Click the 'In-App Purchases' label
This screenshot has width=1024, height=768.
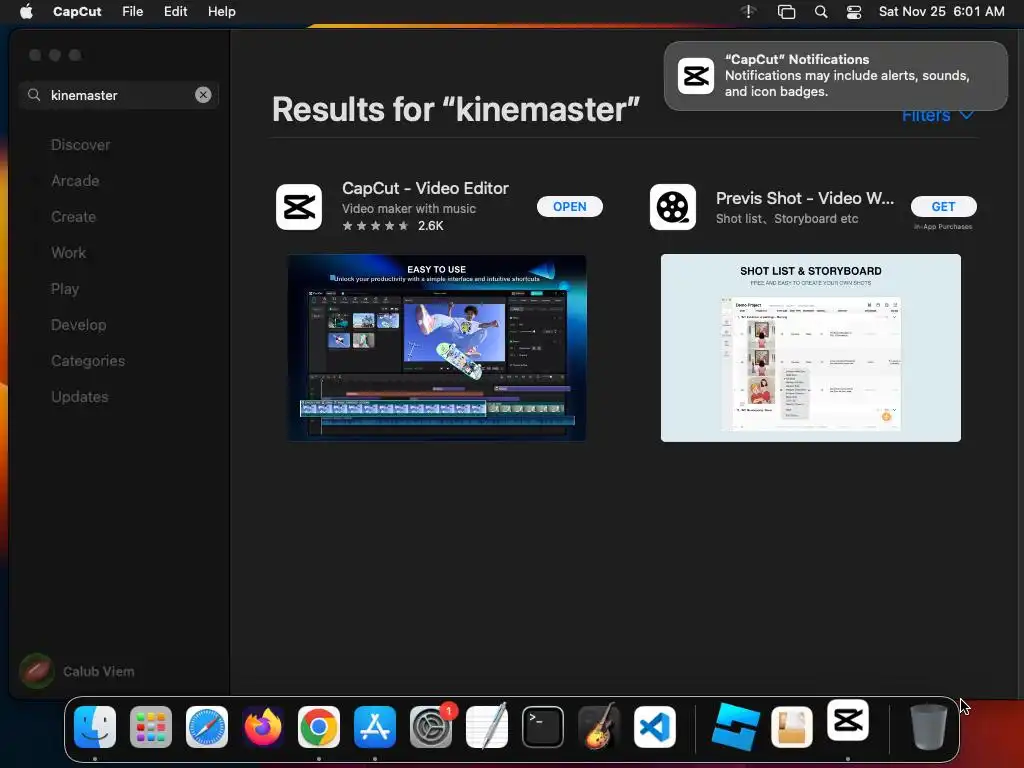943,227
